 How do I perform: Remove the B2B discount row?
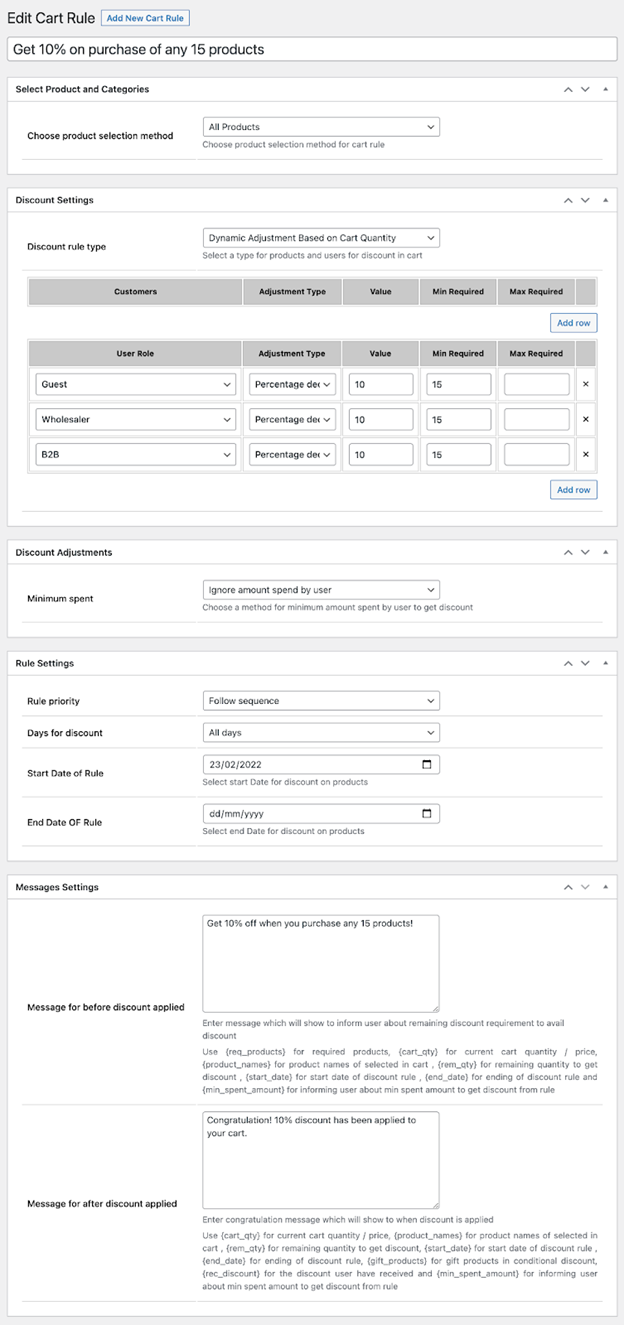(586, 453)
